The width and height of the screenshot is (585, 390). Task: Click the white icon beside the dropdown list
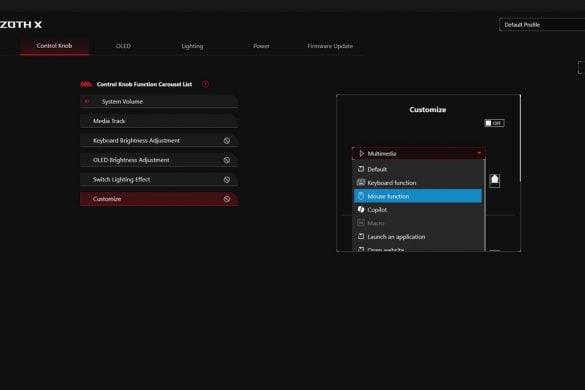click(494, 181)
